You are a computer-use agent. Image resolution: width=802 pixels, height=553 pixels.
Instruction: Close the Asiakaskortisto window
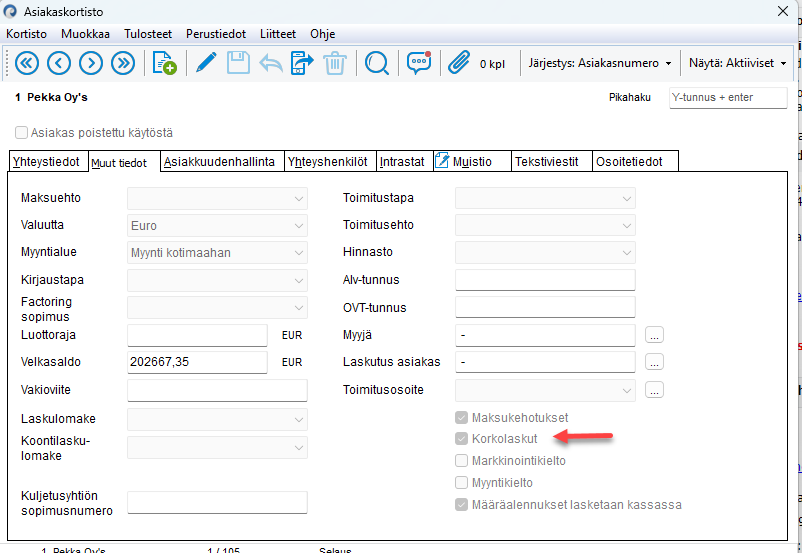[783, 11]
